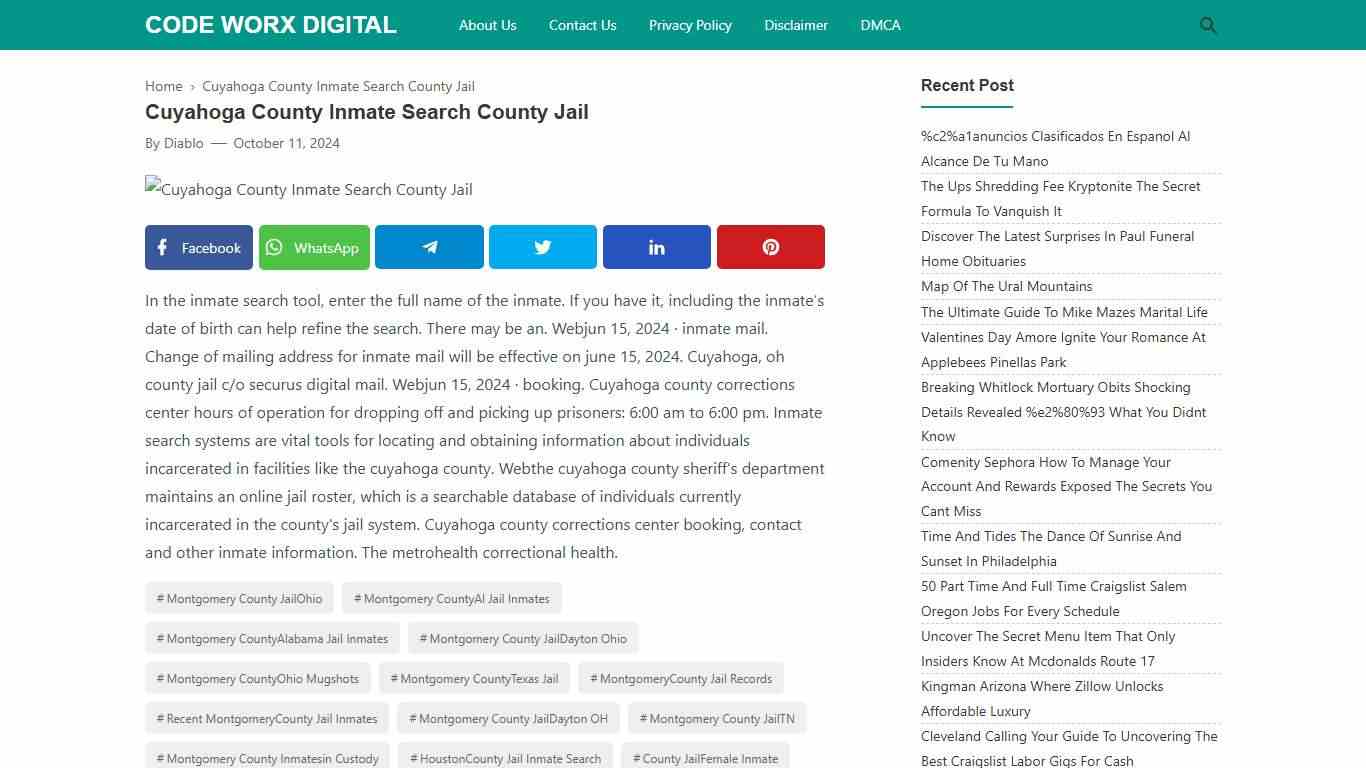Viewport: 1366px width, 768px height.
Task: View the Privacy Policy
Action: [x=690, y=25]
